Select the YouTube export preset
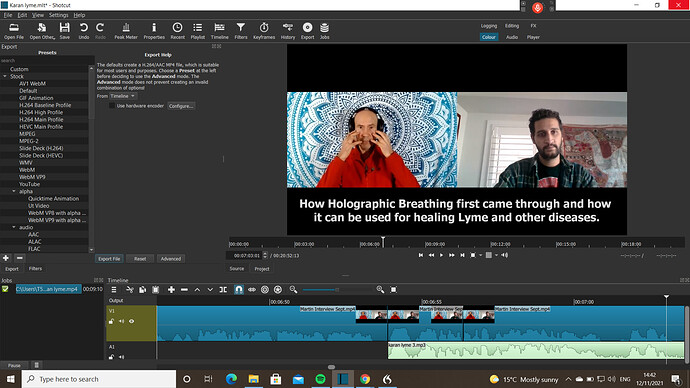 pos(29,184)
